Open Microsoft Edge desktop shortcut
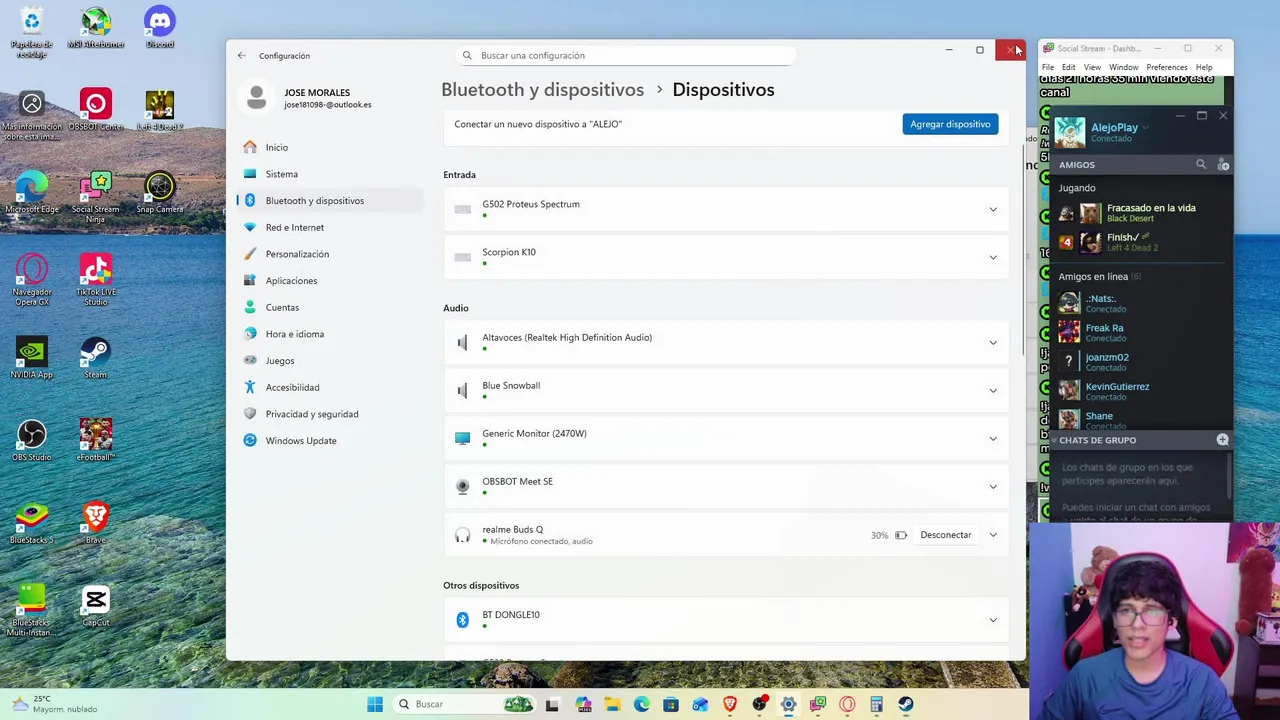Viewport: 1280px width, 720px height. (32, 193)
